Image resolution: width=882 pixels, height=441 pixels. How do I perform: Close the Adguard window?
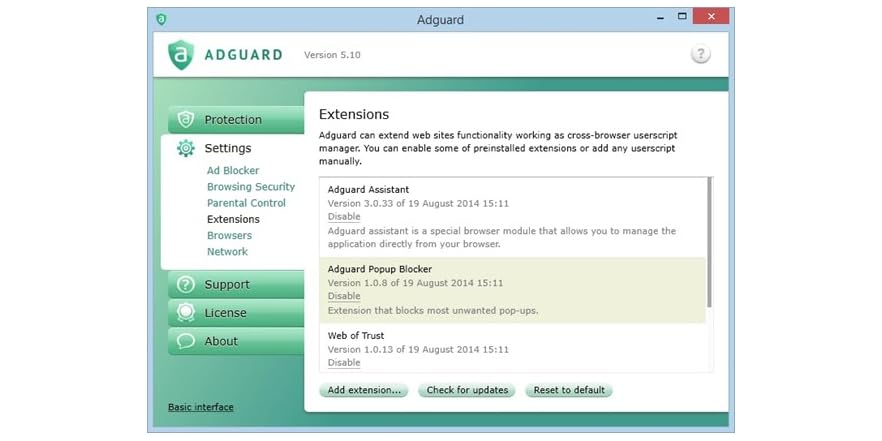(711, 16)
